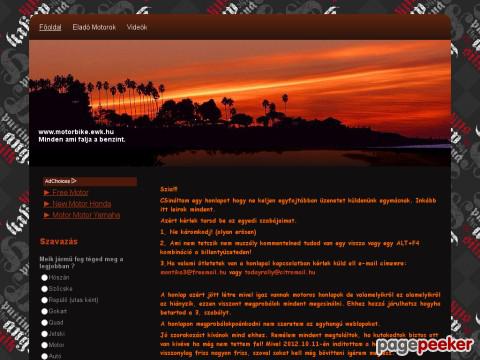
Task: Click the AdChoices triangle icon
Action: click(74, 181)
